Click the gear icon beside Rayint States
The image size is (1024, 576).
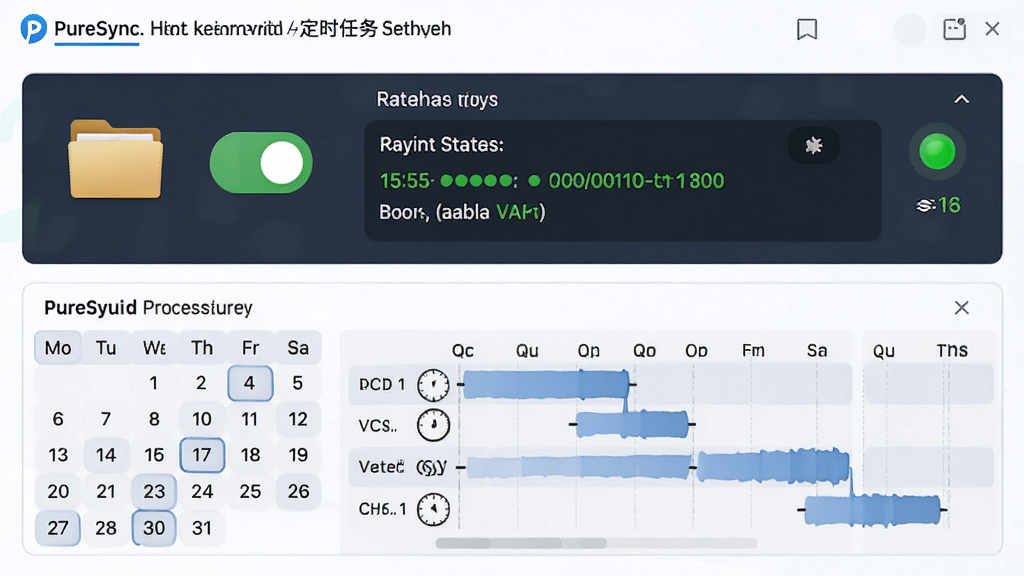814,145
